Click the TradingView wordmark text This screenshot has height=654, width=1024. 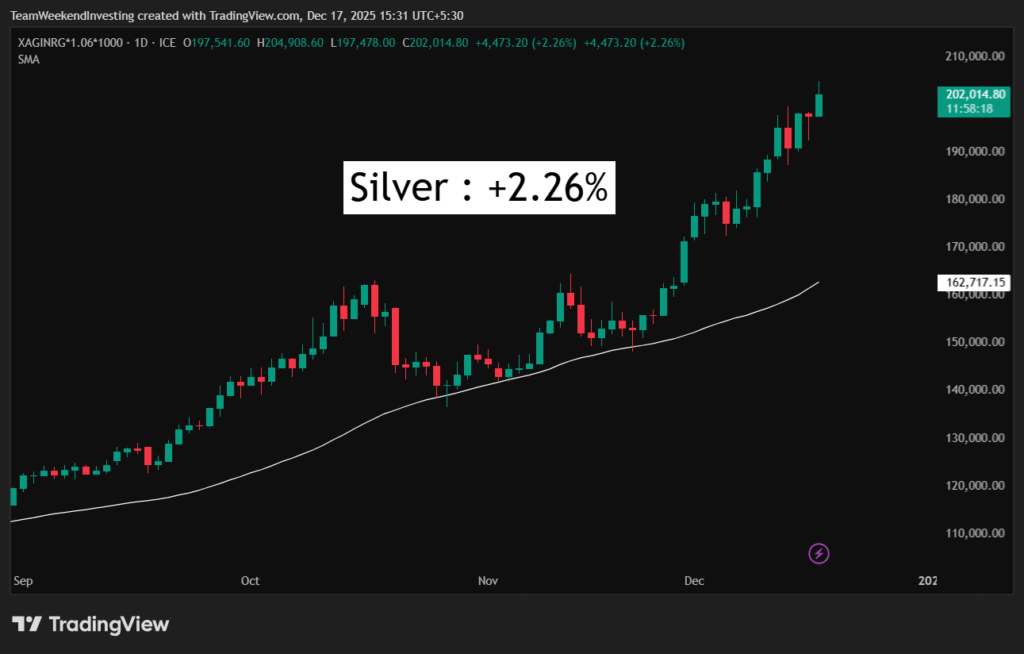click(109, 624)
